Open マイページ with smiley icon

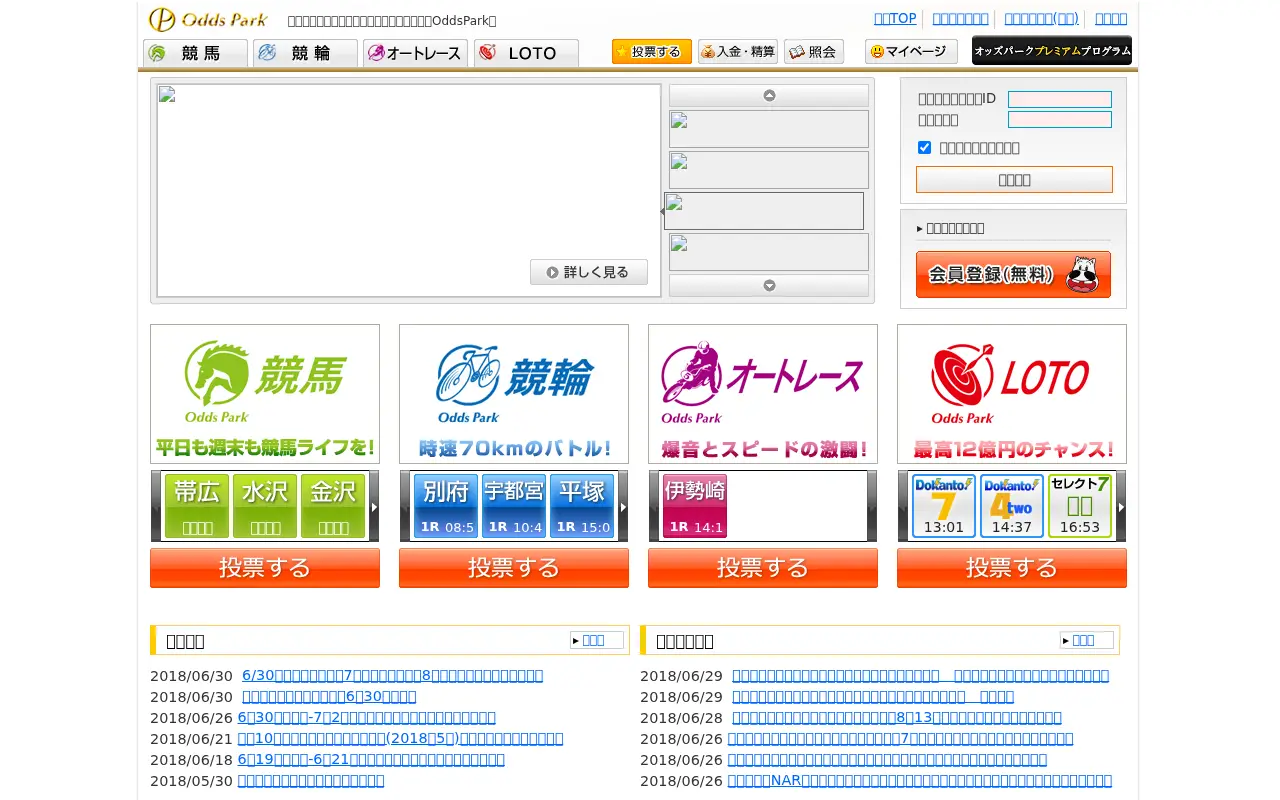[x=911, y=51]
